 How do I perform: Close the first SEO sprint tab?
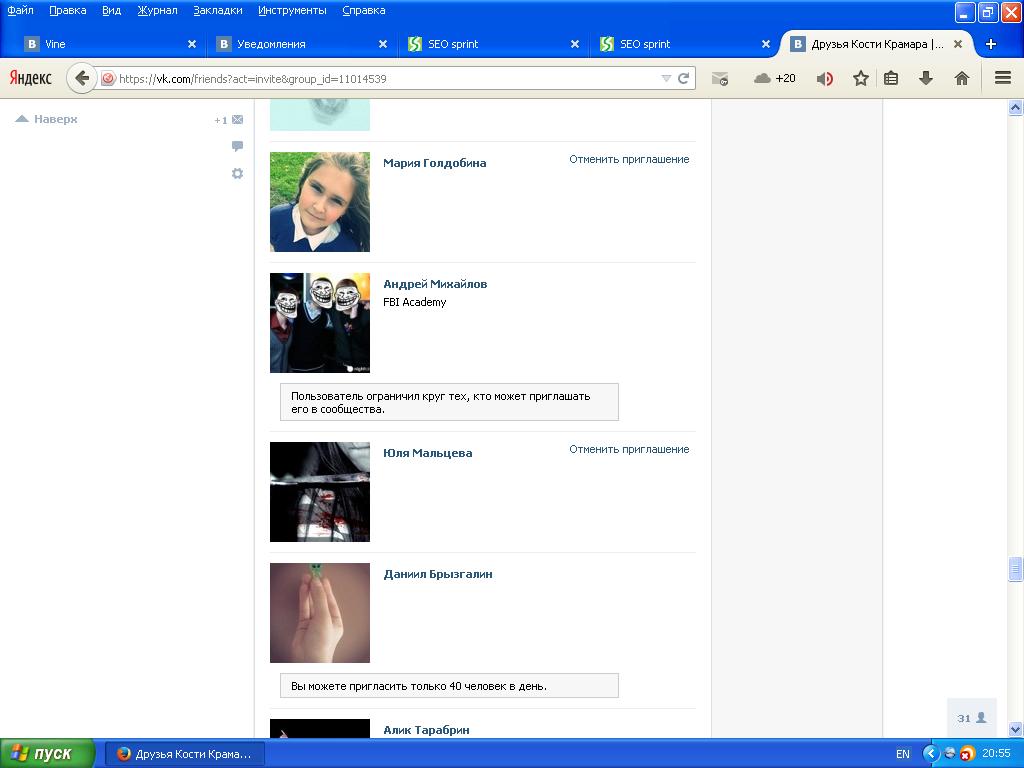pyautogui.click(x=575, y=44)
